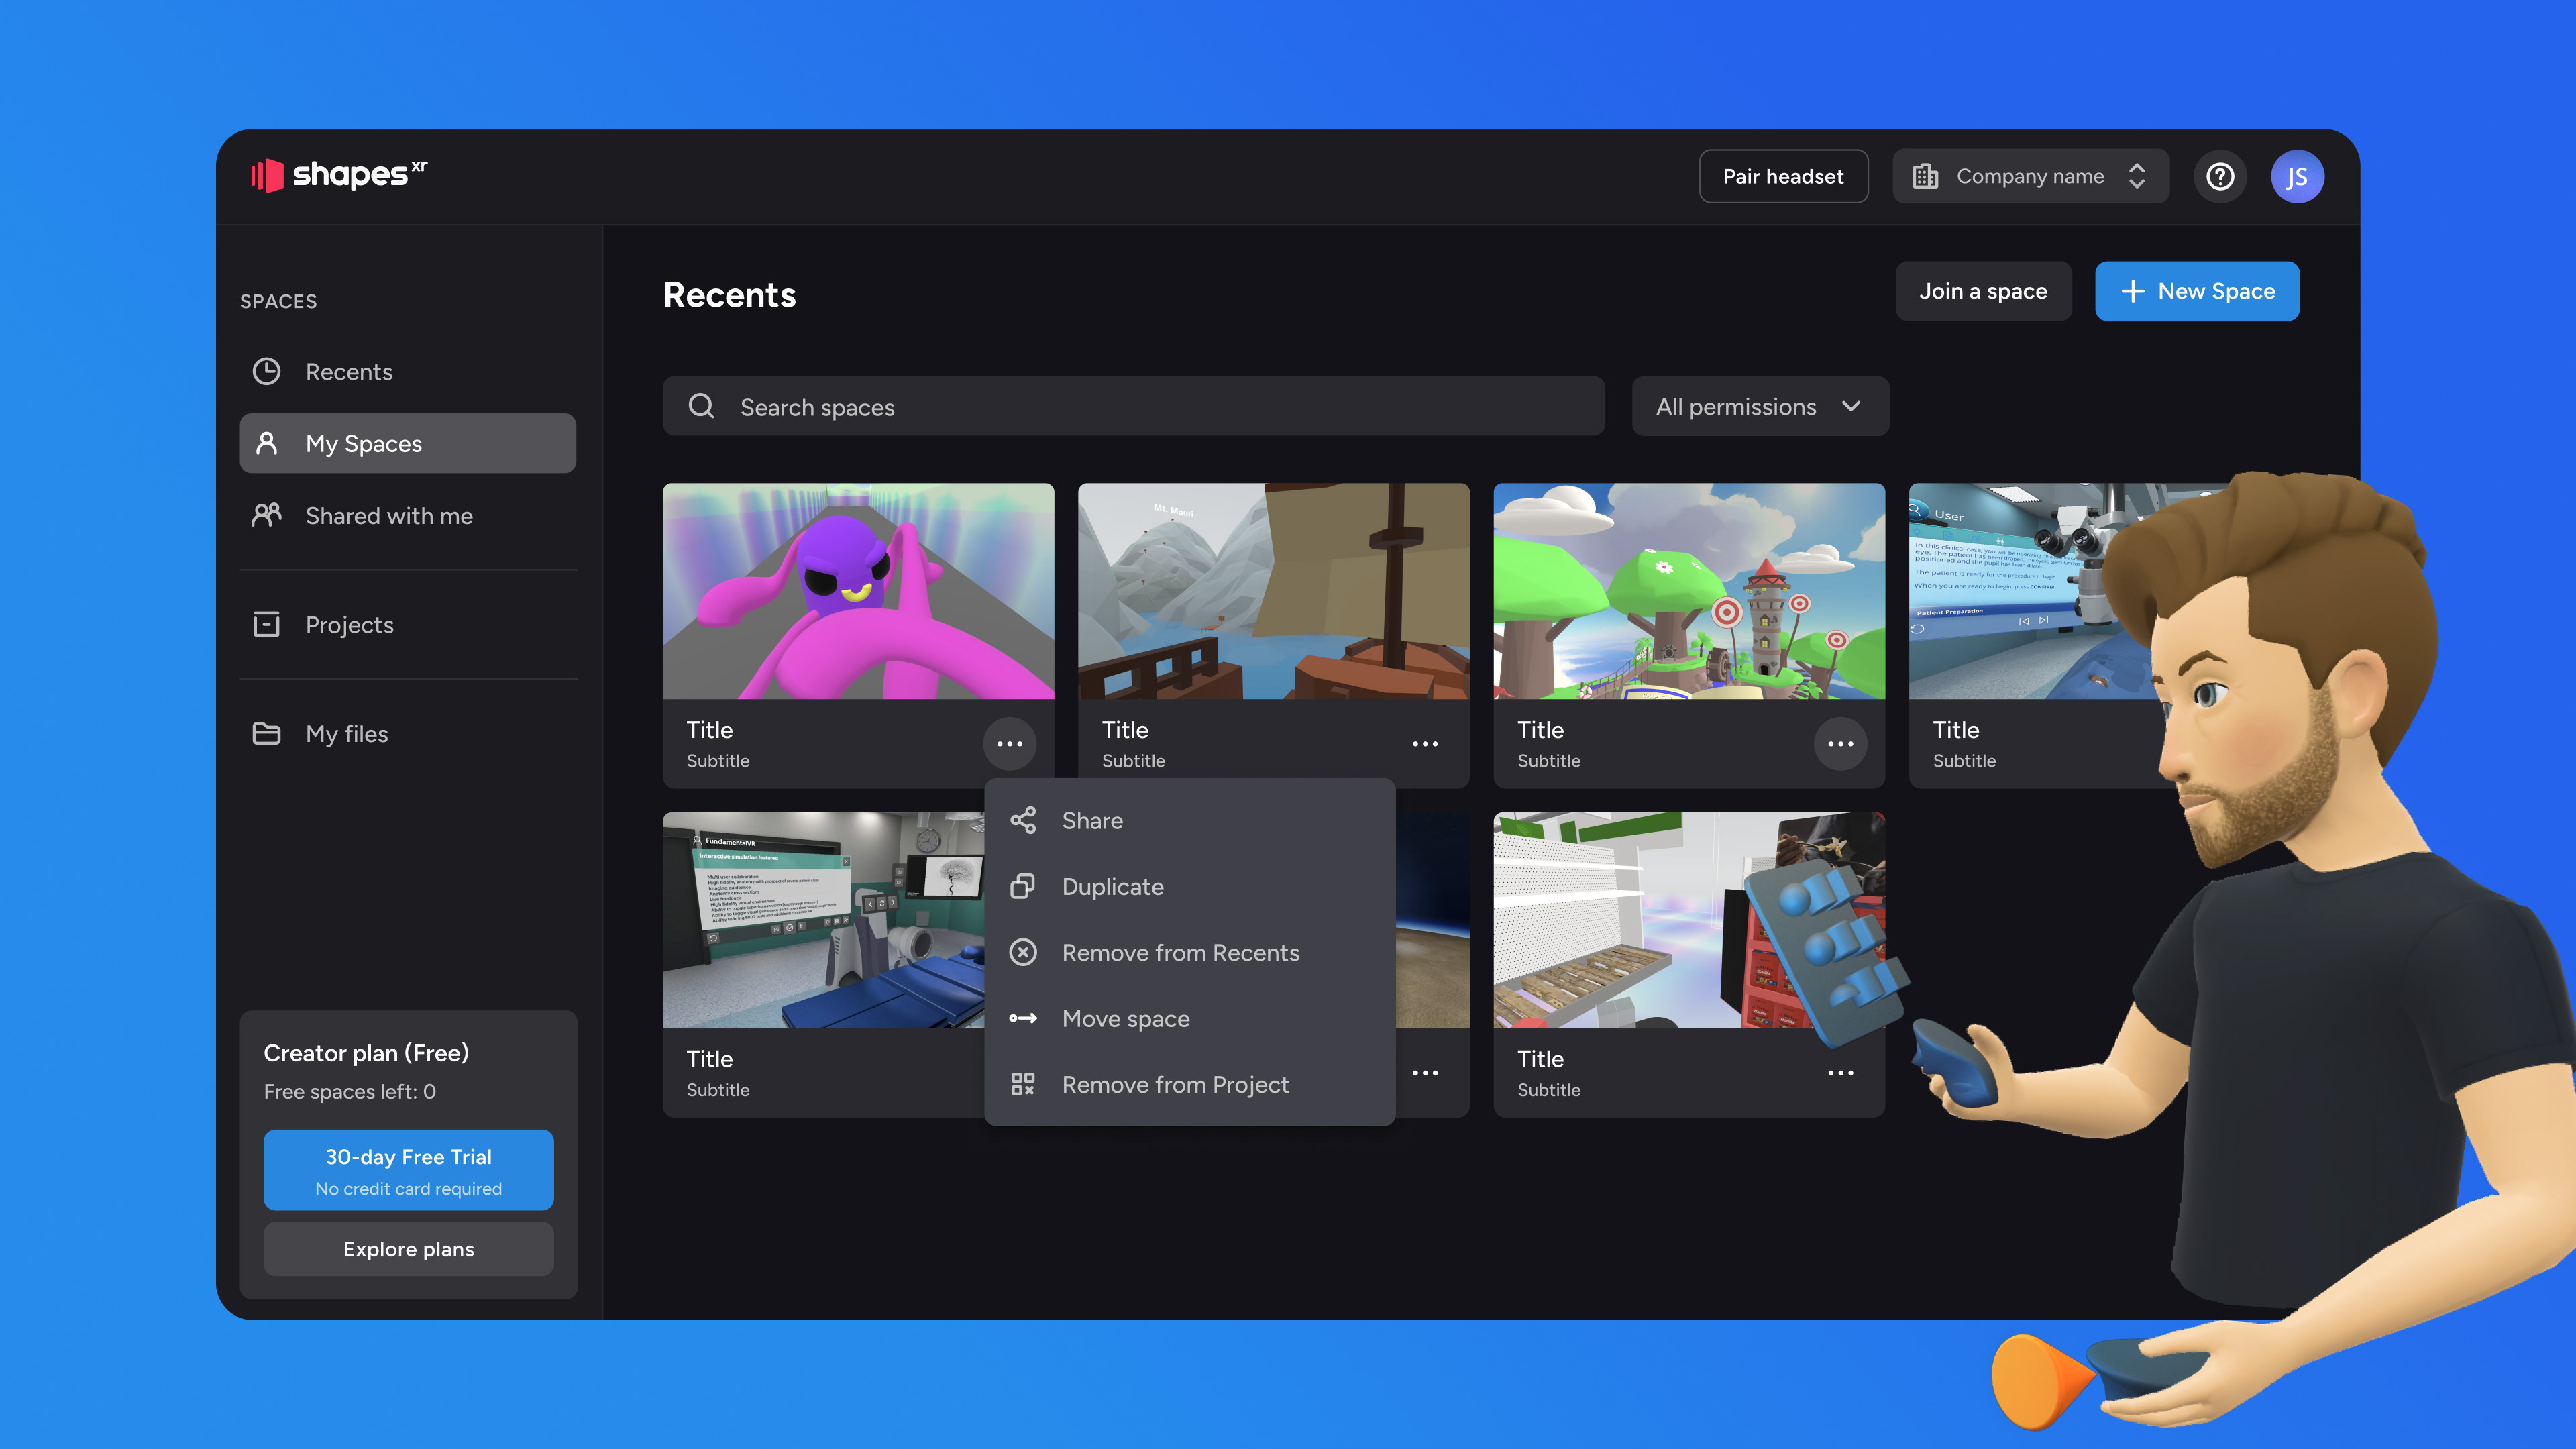
Task: Select My Spaces in the sidebar
Action: coord(408,443)
